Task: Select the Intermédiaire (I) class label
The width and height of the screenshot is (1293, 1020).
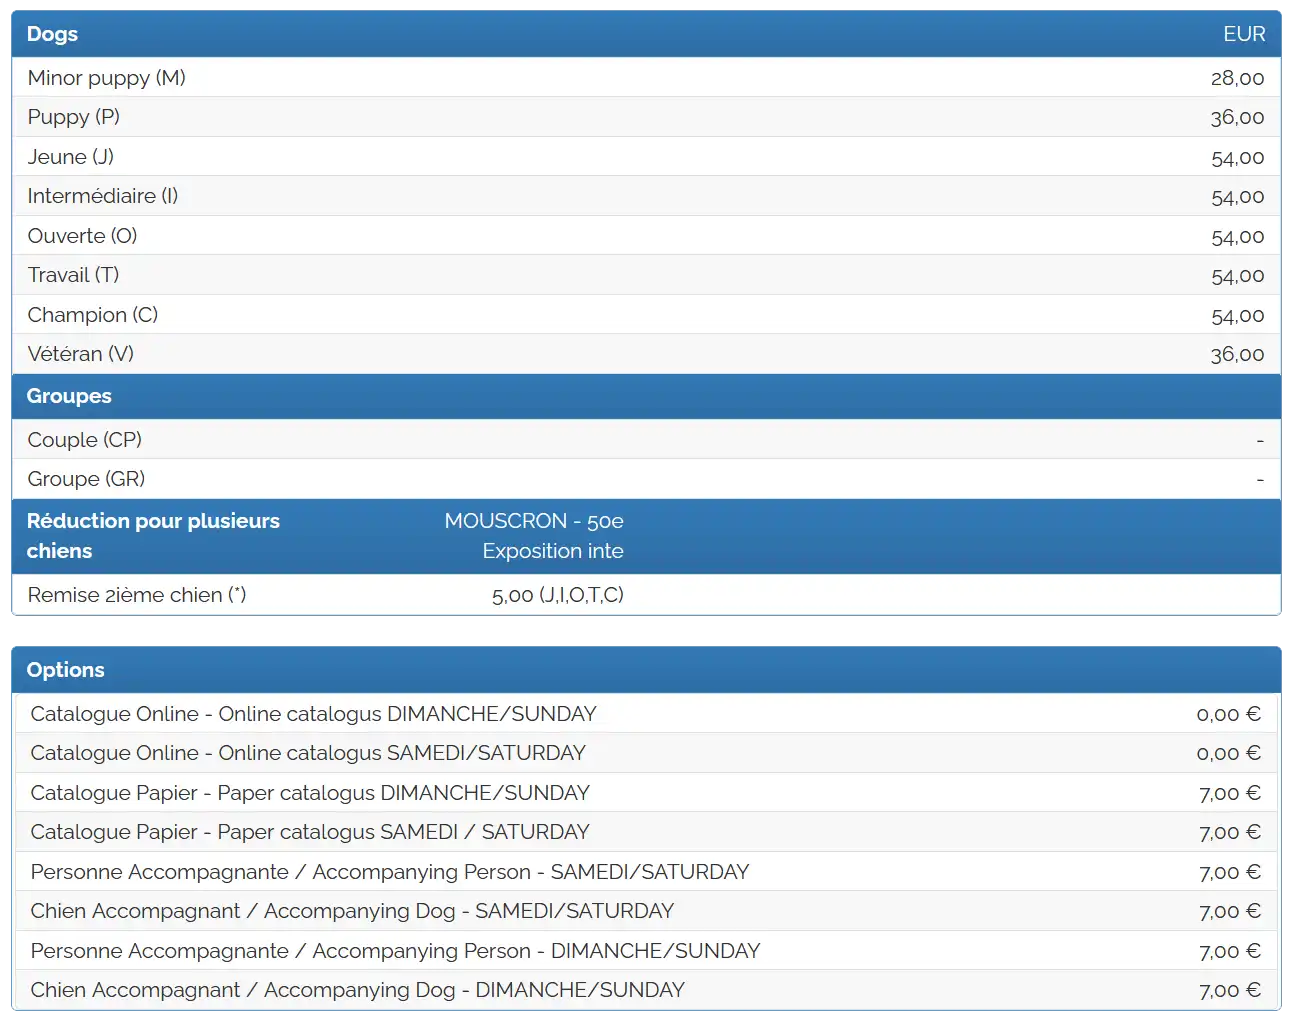Action: click(103, 196)
